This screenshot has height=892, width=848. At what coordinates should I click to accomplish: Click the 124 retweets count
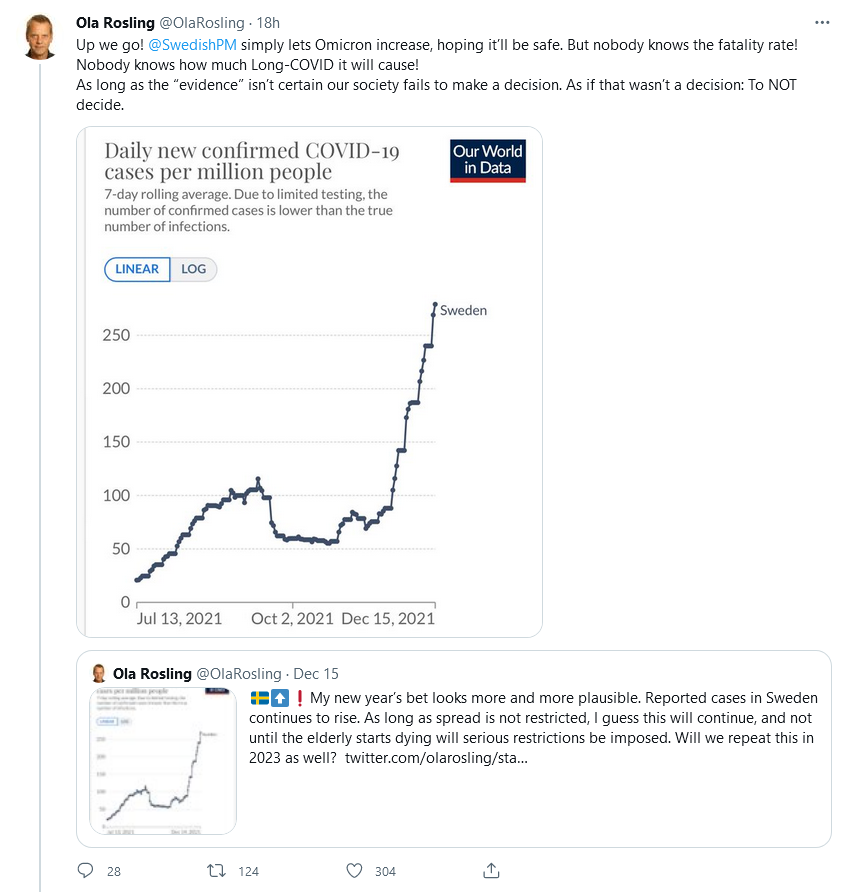pyautogui.click(x=248, y=871)
